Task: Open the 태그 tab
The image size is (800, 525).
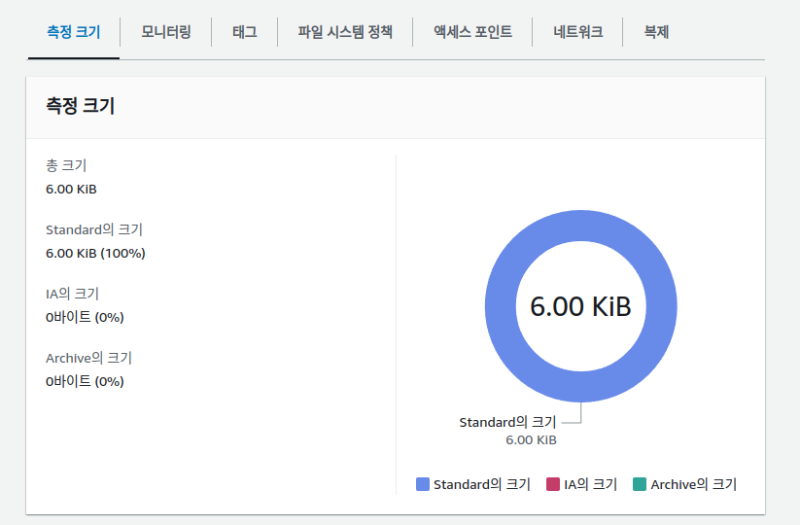Action: point(244,32)
